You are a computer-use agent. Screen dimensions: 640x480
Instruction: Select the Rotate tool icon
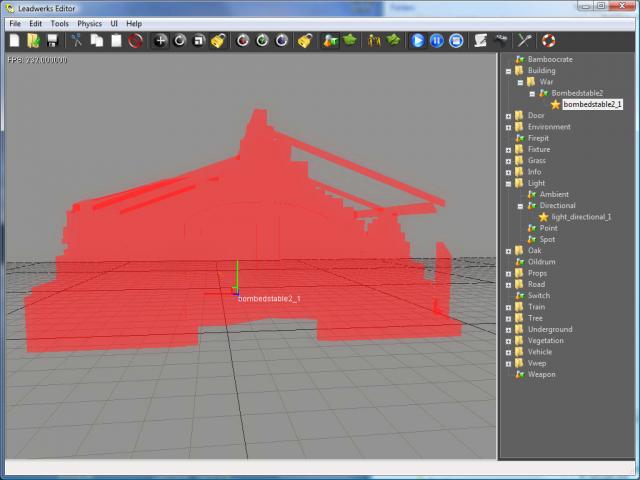[180, 41]
